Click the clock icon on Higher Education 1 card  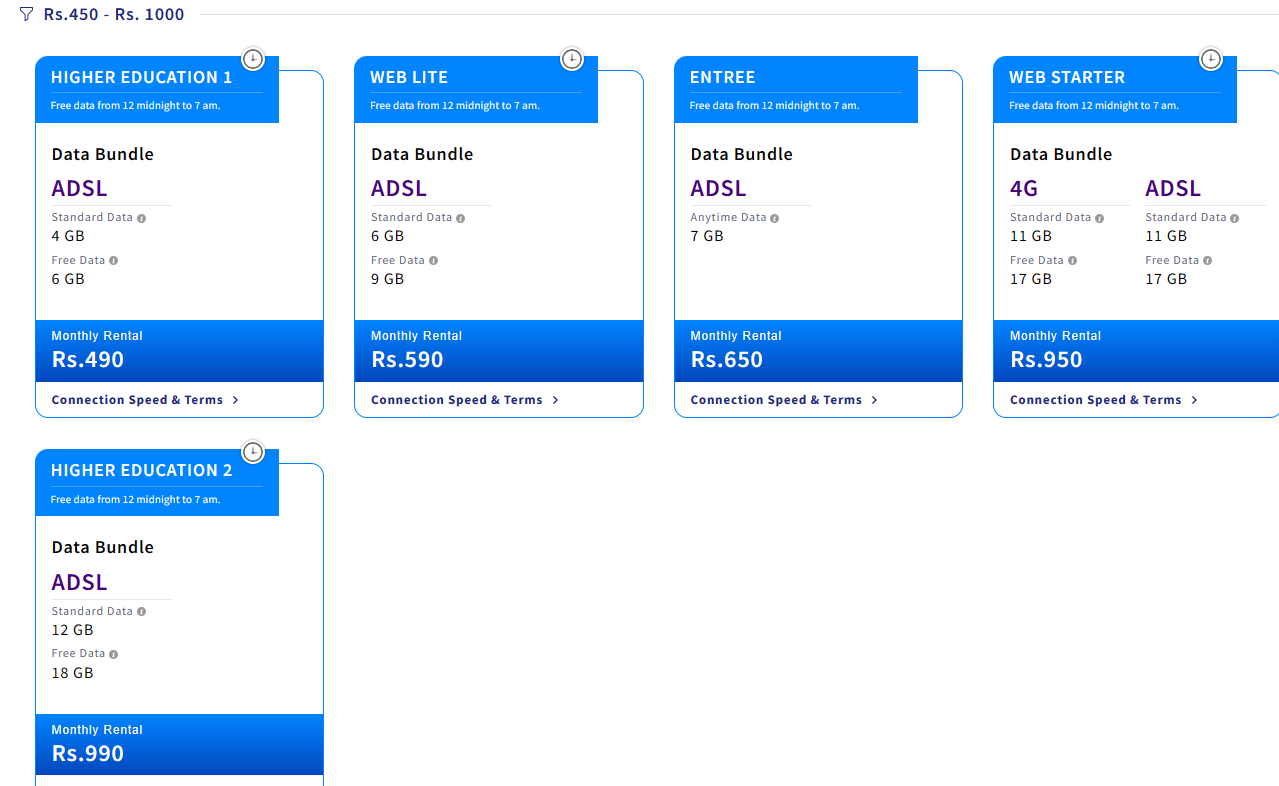coord(253,59)
